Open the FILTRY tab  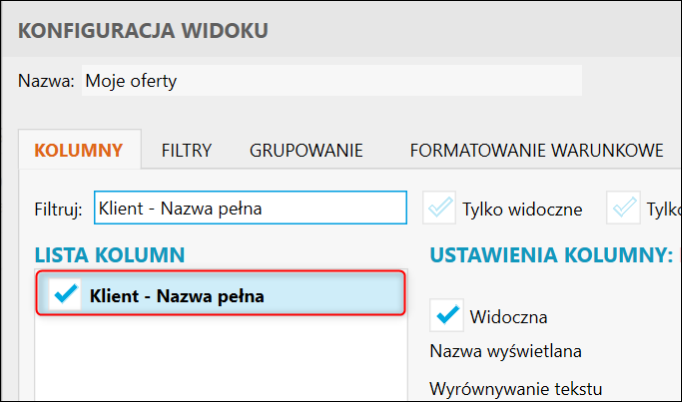(186, 151)
